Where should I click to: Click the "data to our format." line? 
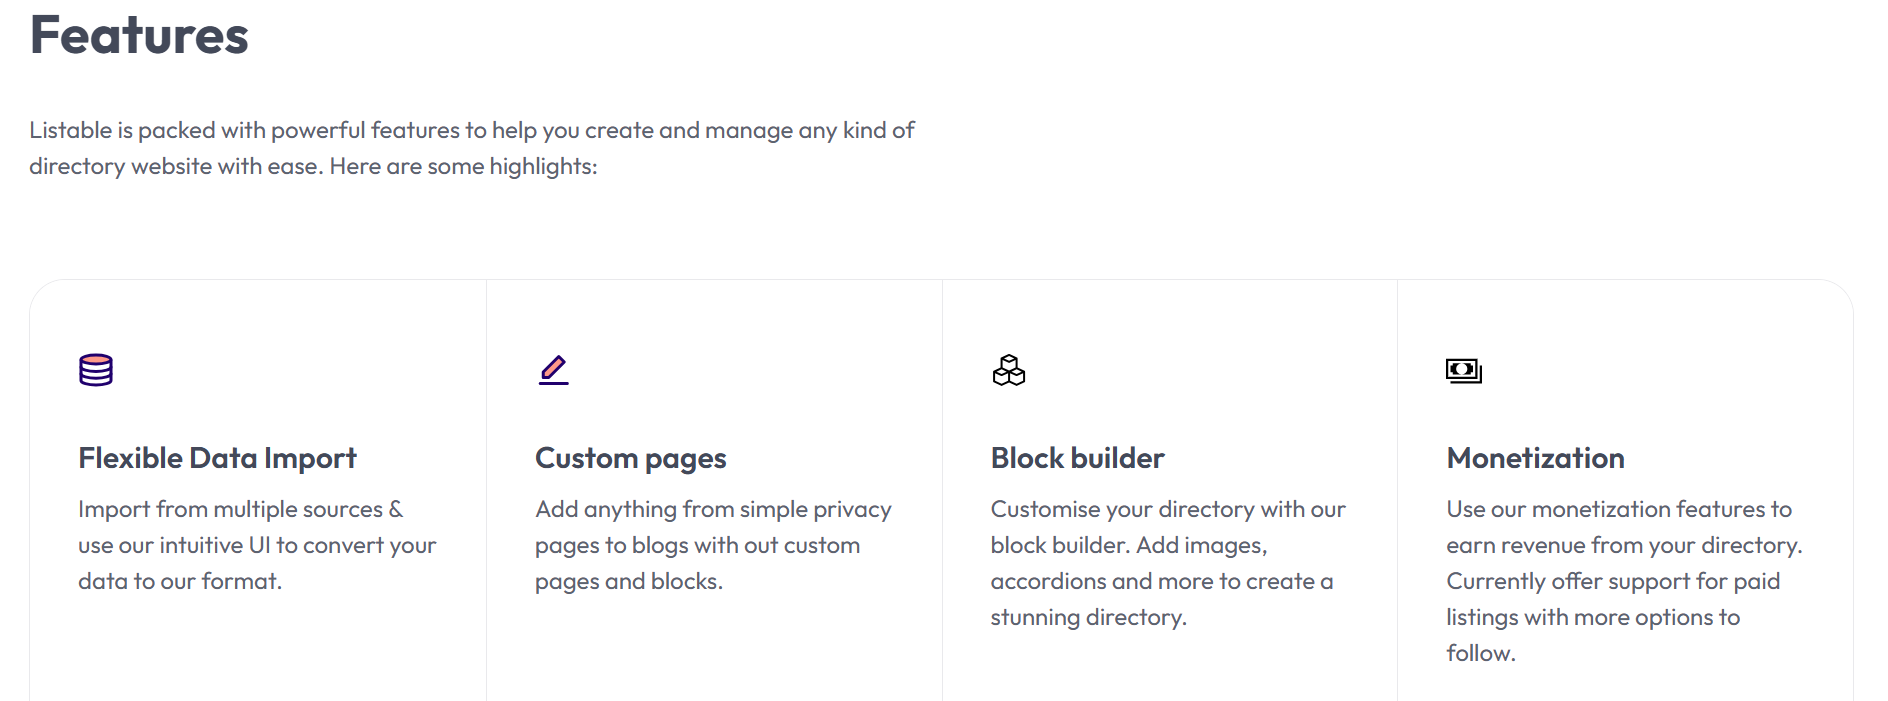click(180, 581)
